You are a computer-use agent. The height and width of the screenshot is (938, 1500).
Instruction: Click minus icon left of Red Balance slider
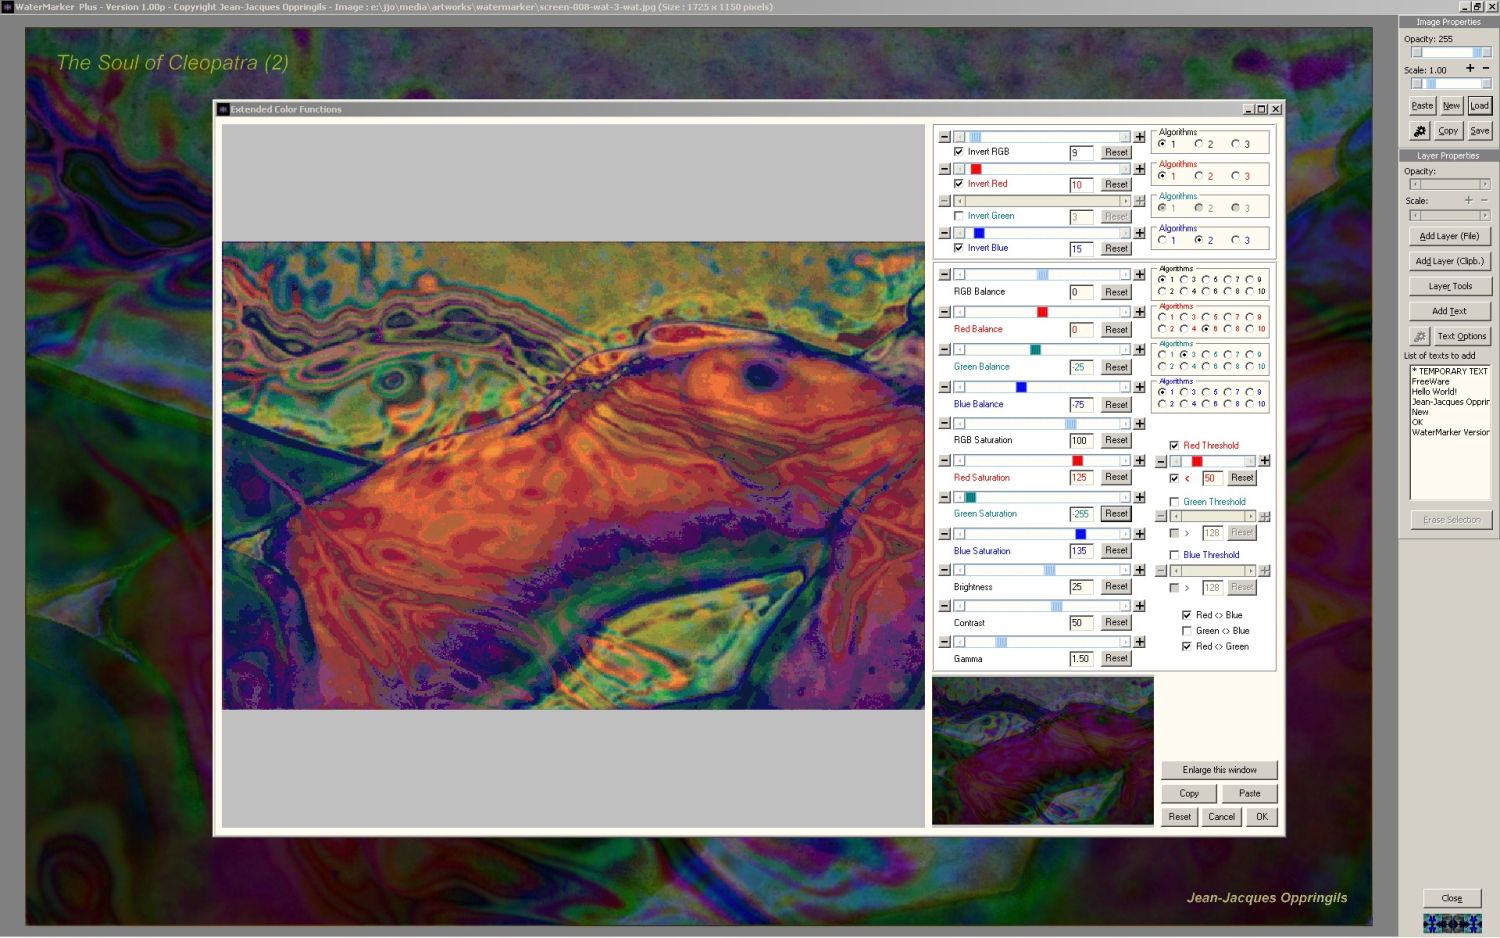point(945,312)
